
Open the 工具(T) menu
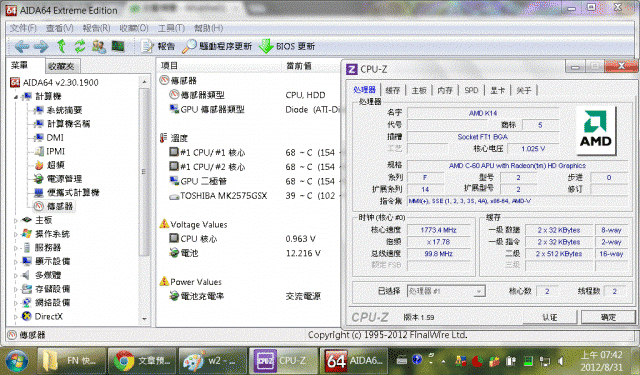(171, 28)
